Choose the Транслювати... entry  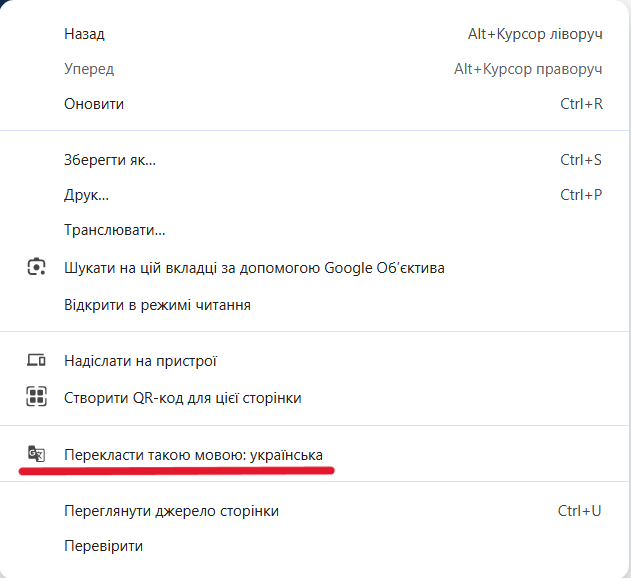click(114, 230)
